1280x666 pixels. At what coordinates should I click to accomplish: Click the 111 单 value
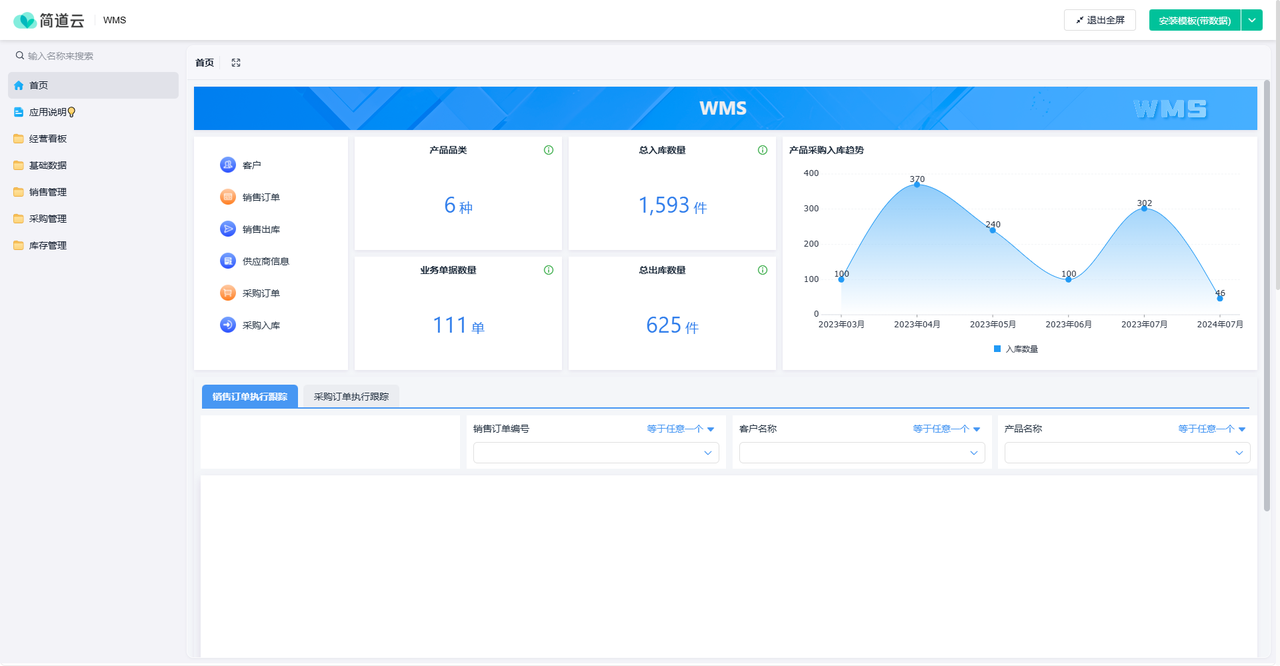[458, 325]
